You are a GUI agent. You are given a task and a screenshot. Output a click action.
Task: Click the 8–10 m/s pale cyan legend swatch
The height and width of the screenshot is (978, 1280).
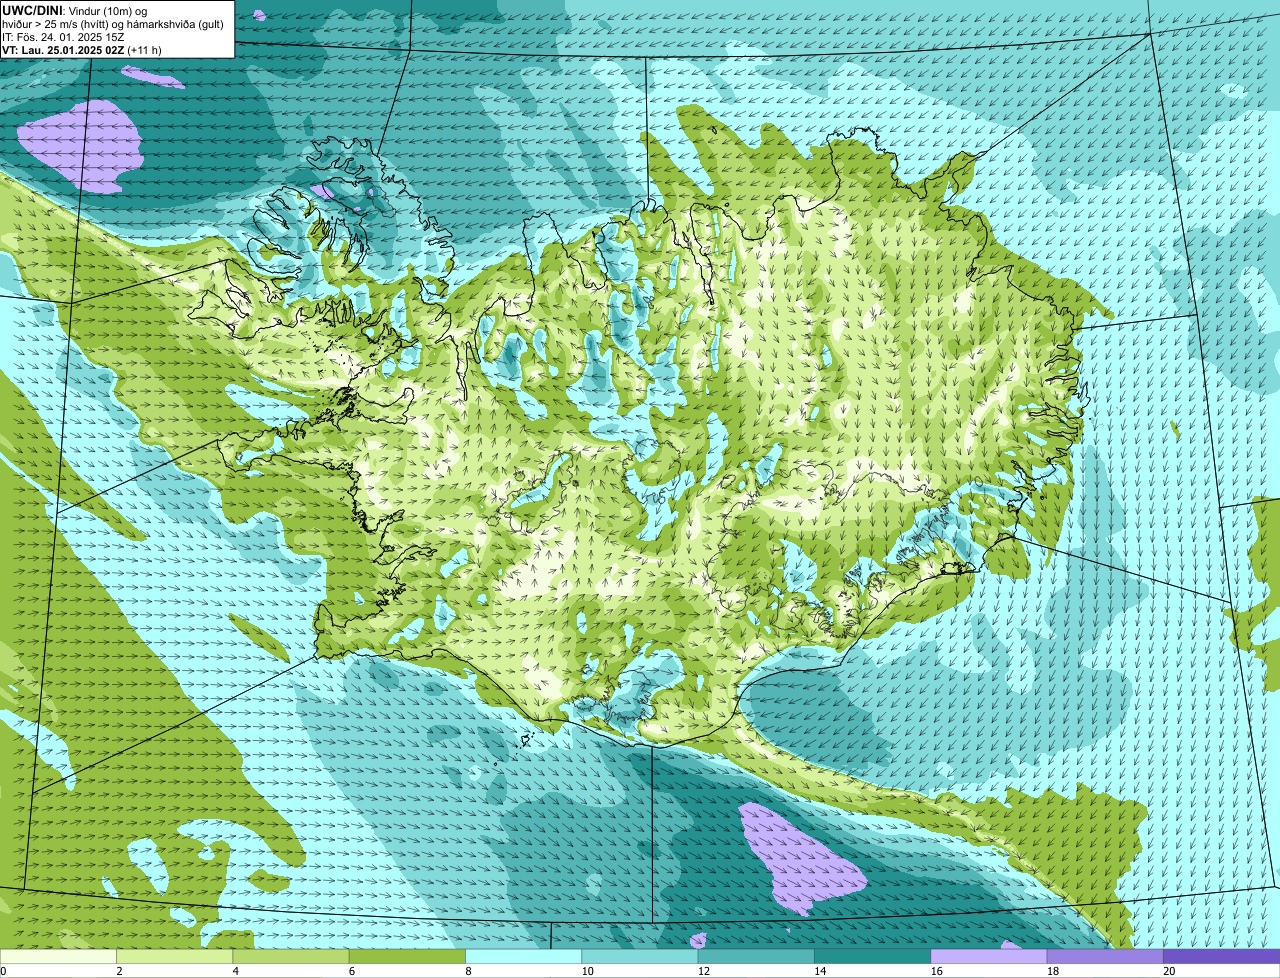523,957
